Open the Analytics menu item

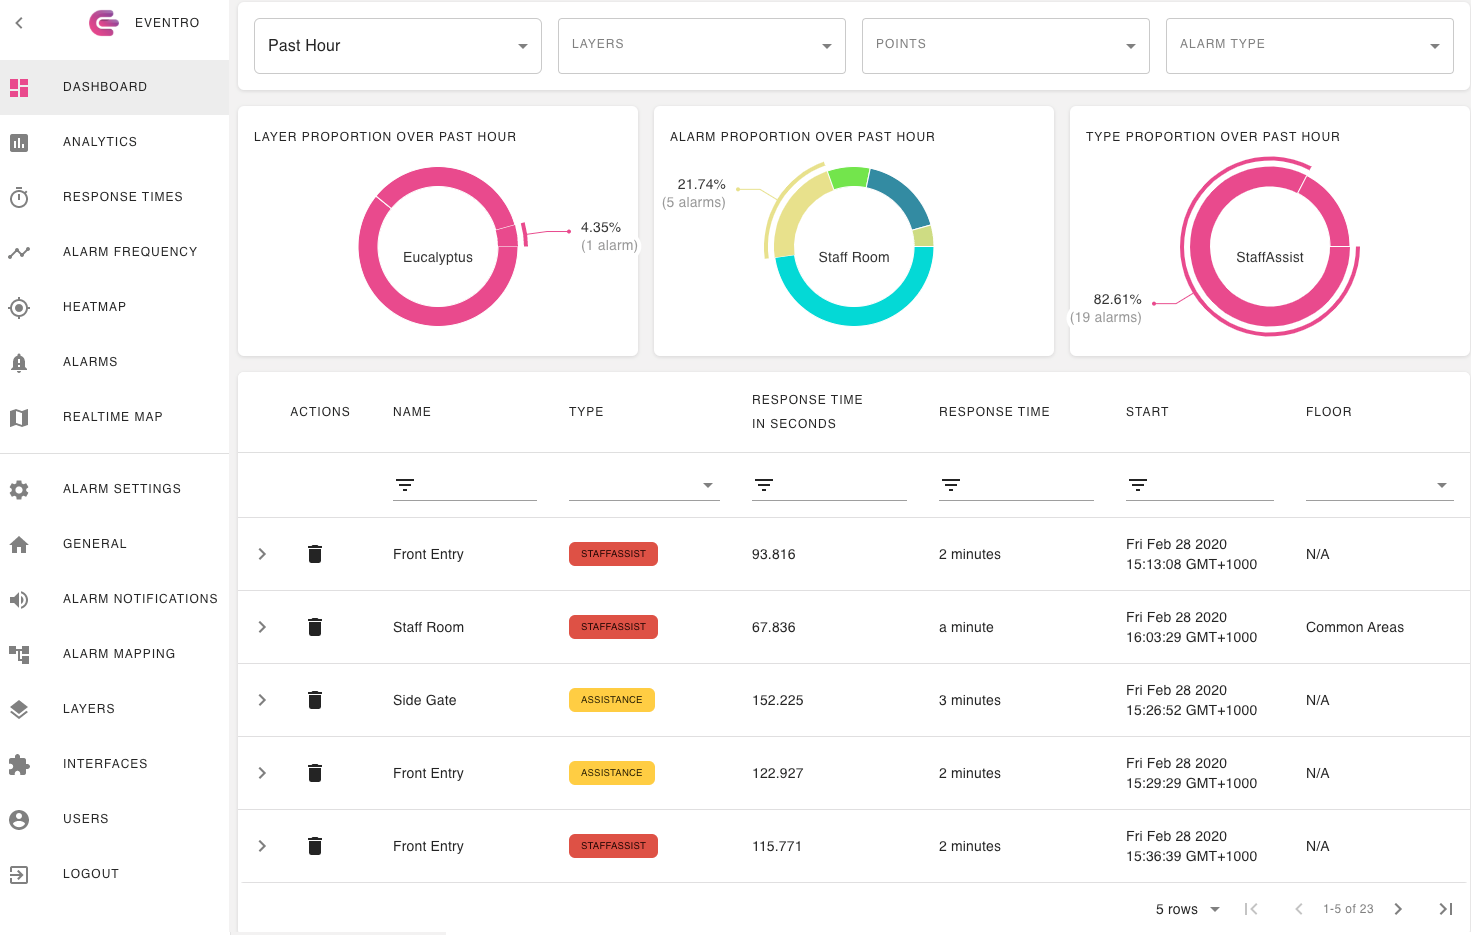click(115, 142)
